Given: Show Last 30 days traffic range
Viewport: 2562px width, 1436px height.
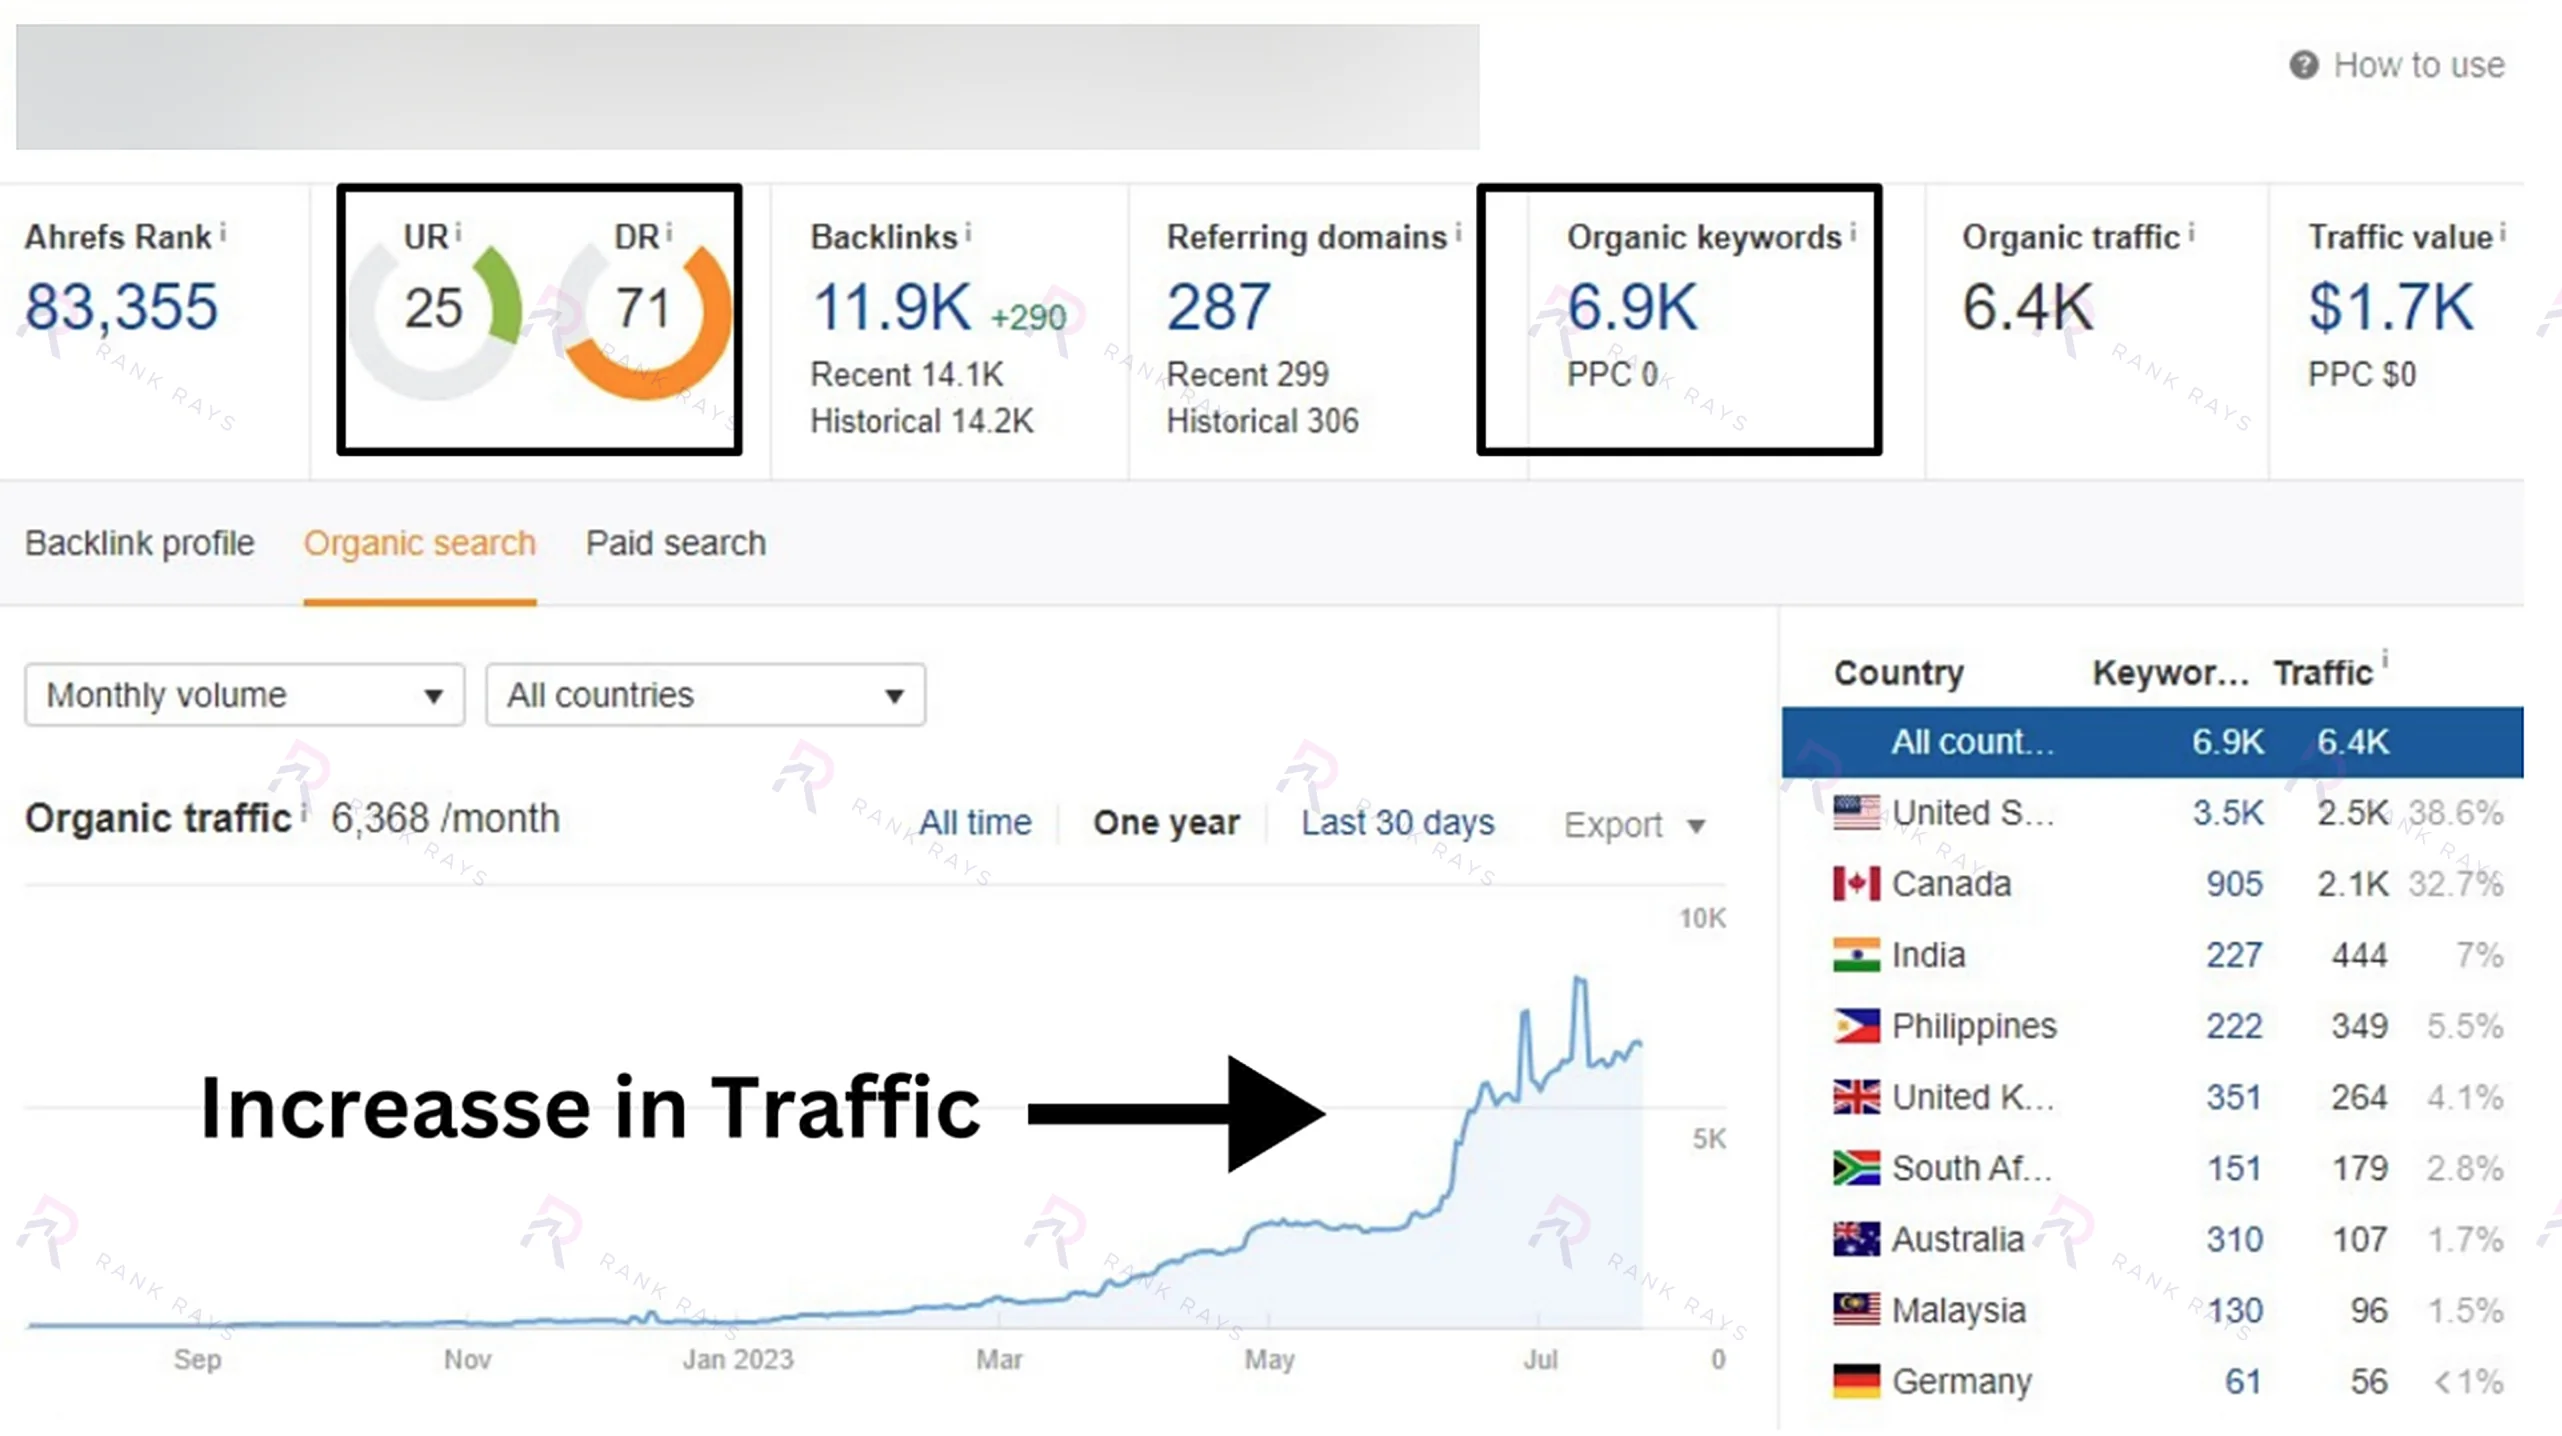Looking at the screenshot, I should (x=1397, y=823).
